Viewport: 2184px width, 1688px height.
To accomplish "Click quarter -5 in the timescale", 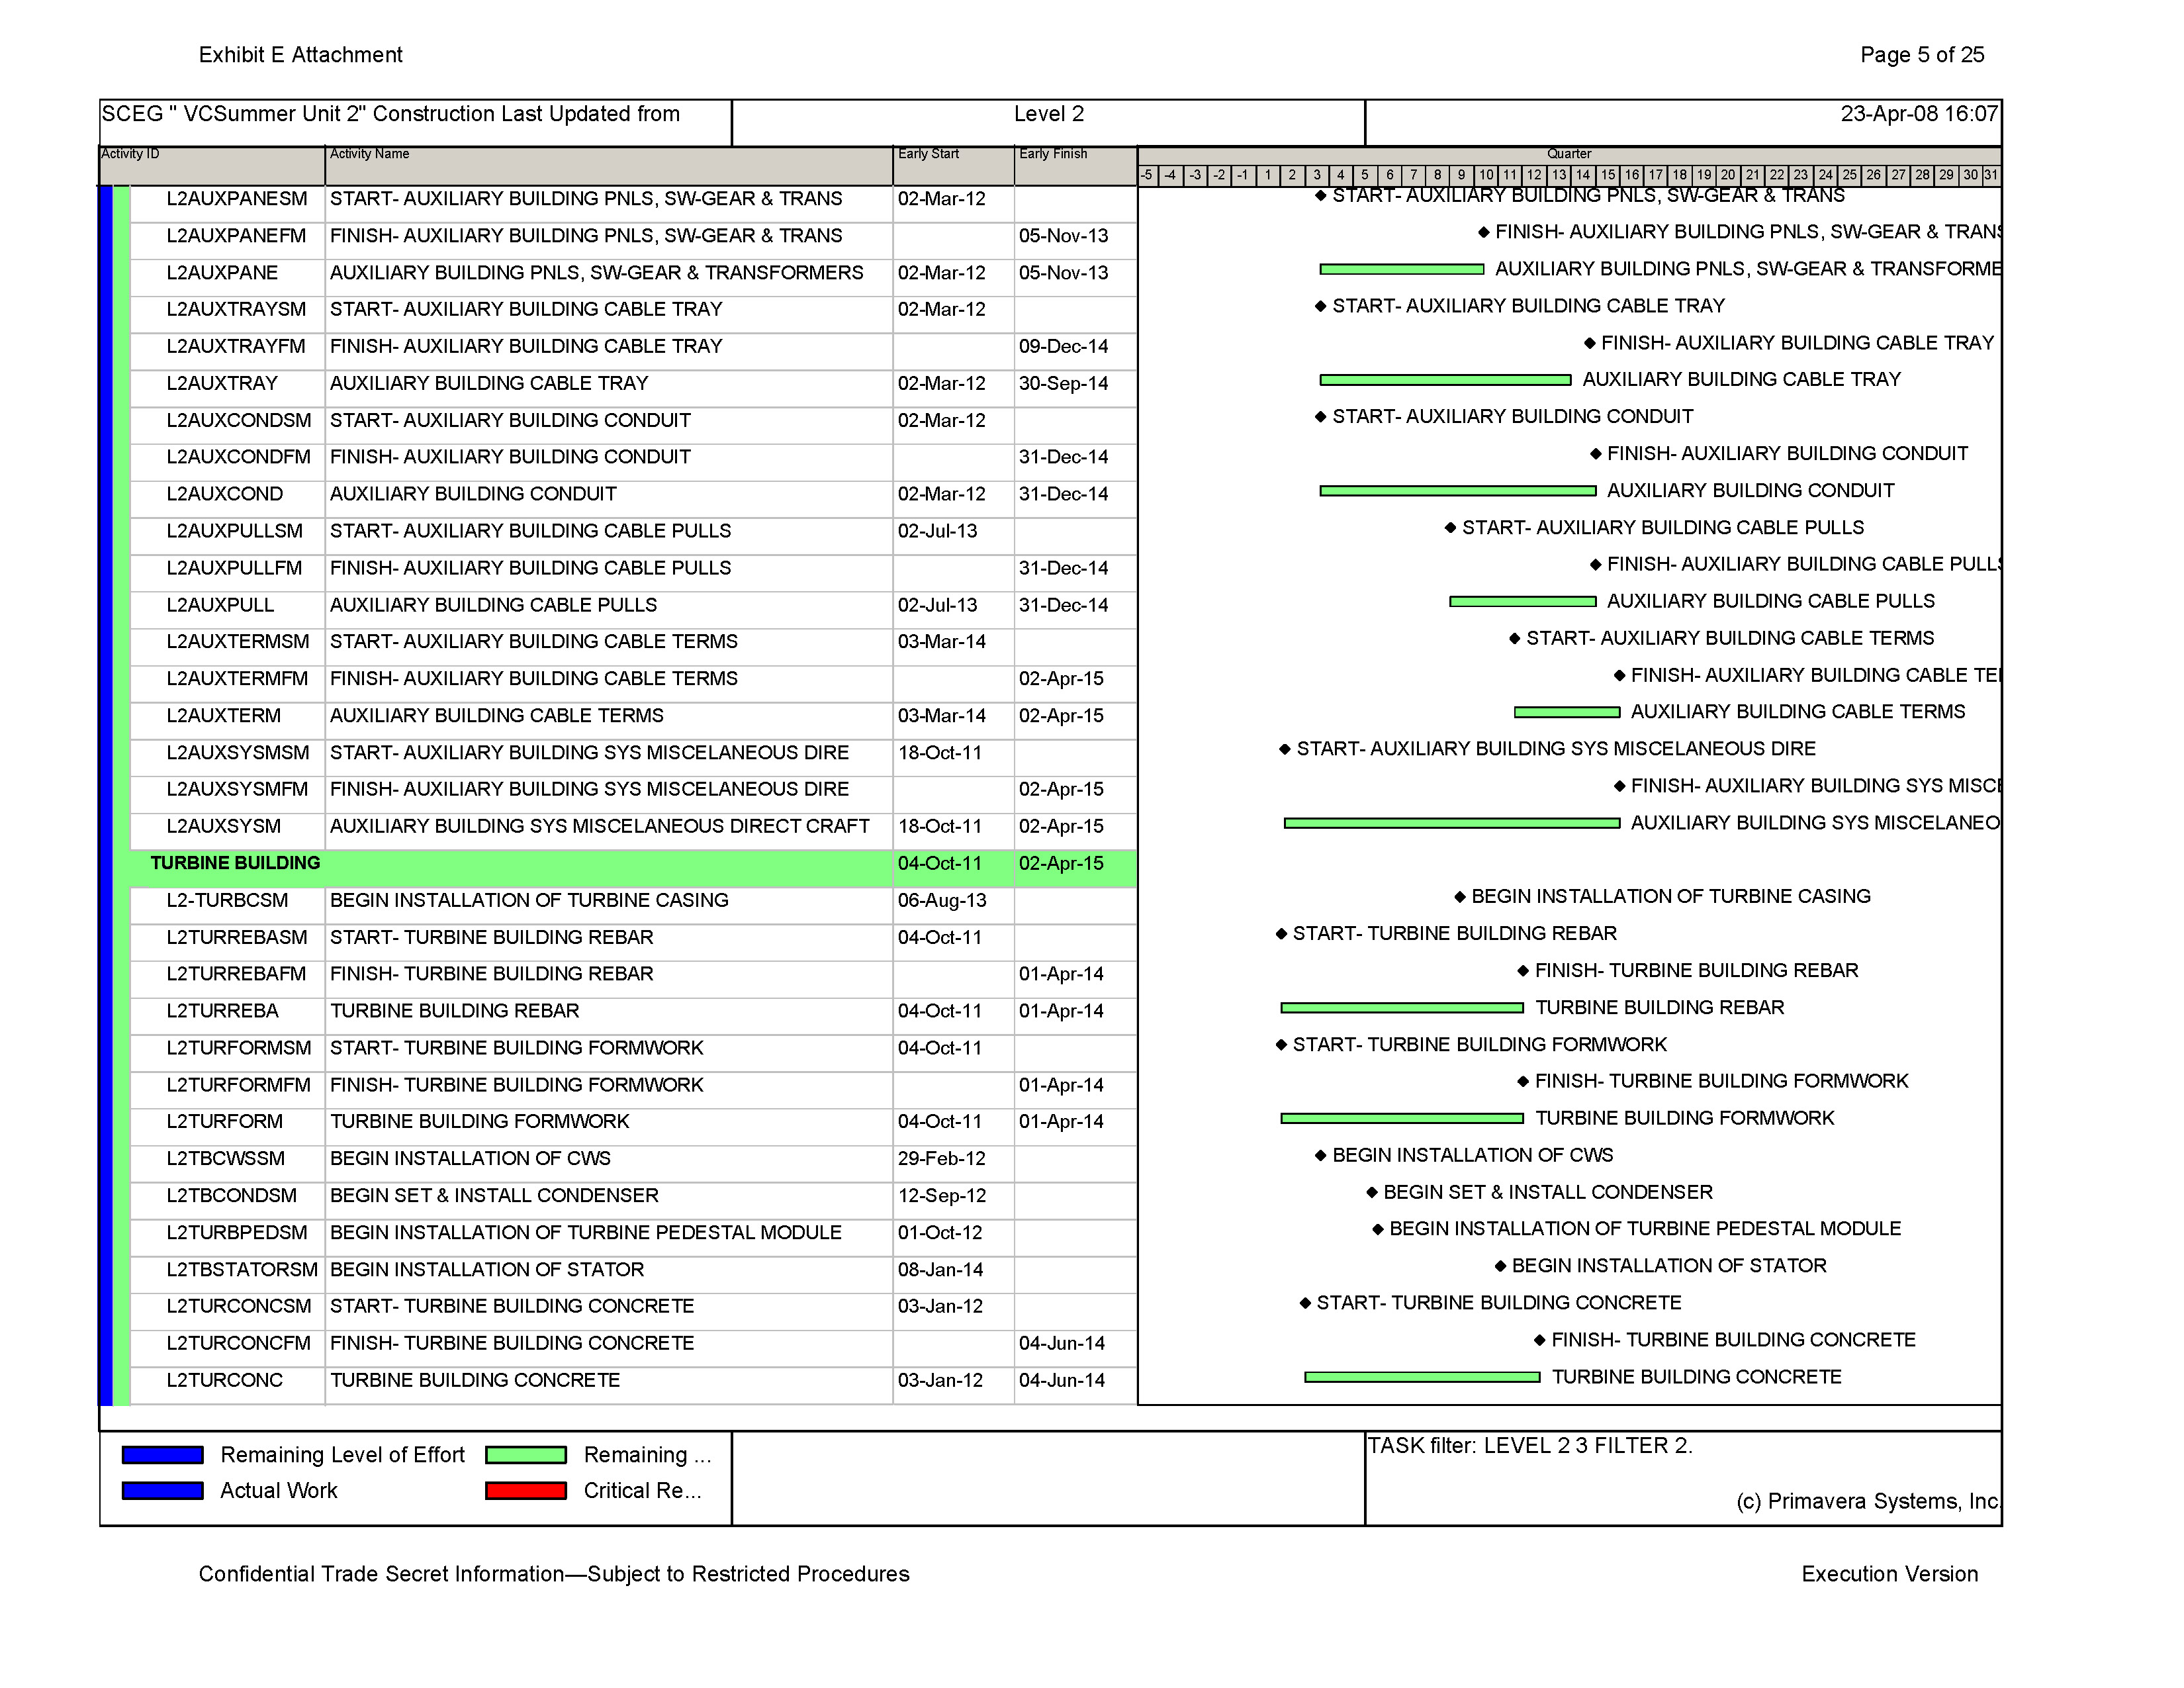I will tap(1147, 175).
